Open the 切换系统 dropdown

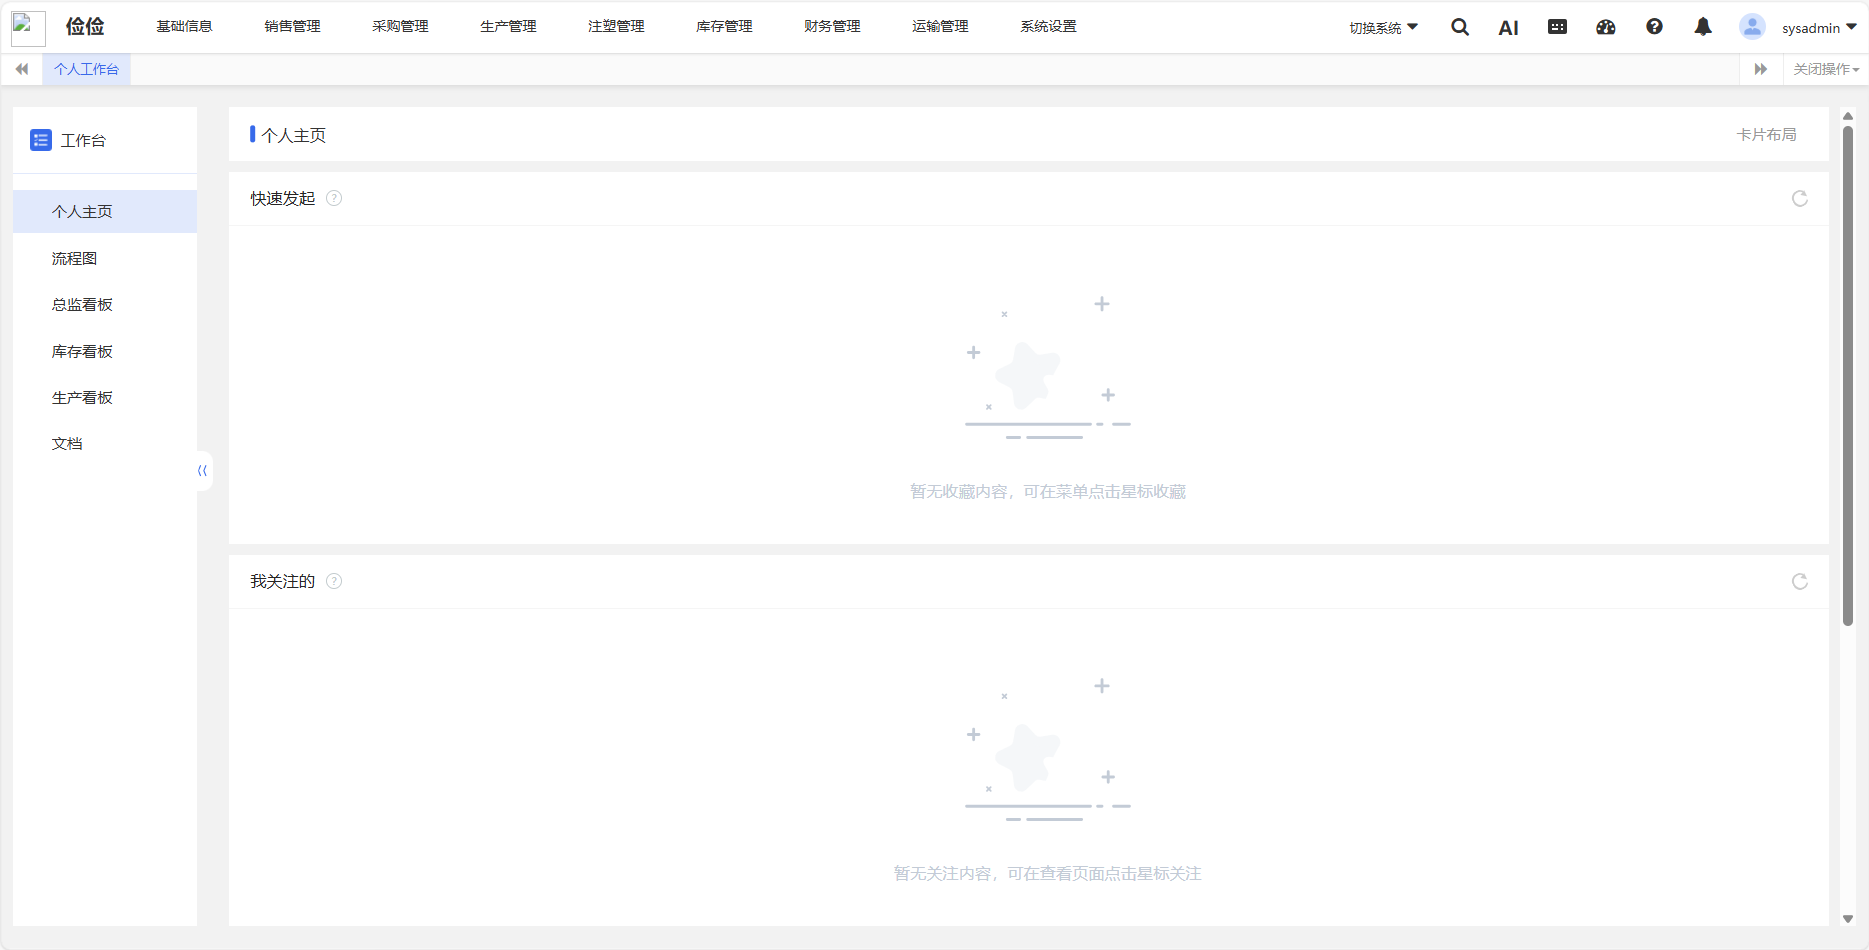1381,28
